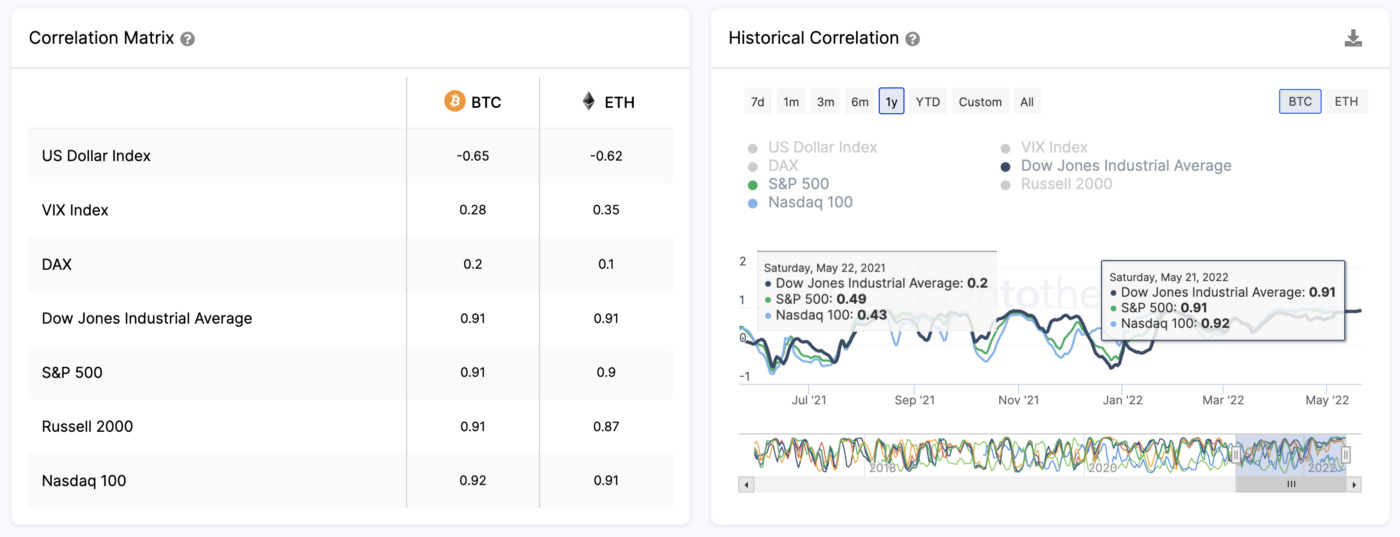The height and width of the screenshot is (537, 1400).
Task: Click the S&P 500 row label
Action: (72, 372)
